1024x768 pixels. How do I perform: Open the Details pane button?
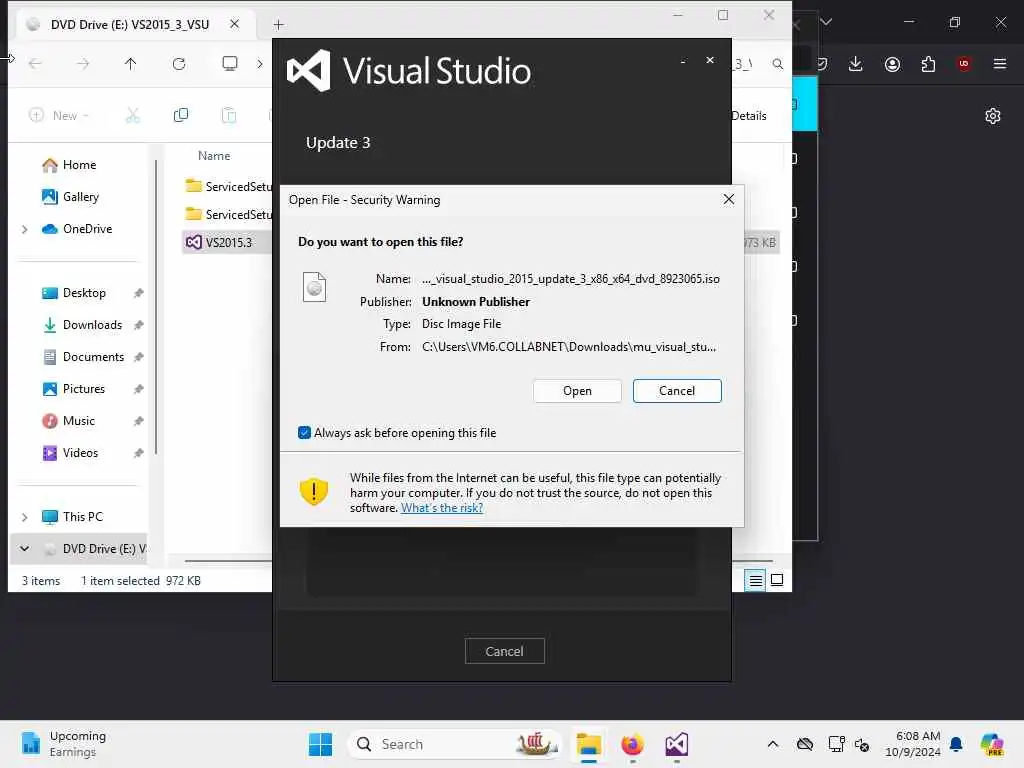point(748,116)
